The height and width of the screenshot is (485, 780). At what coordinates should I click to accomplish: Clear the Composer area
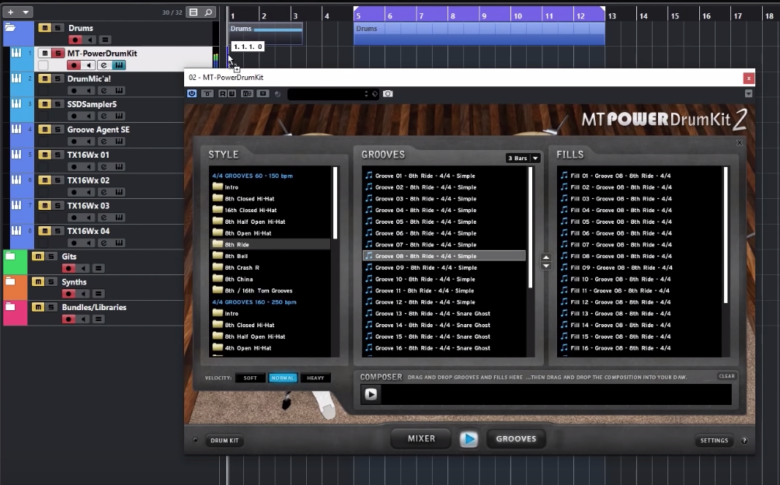coord(726,376)
